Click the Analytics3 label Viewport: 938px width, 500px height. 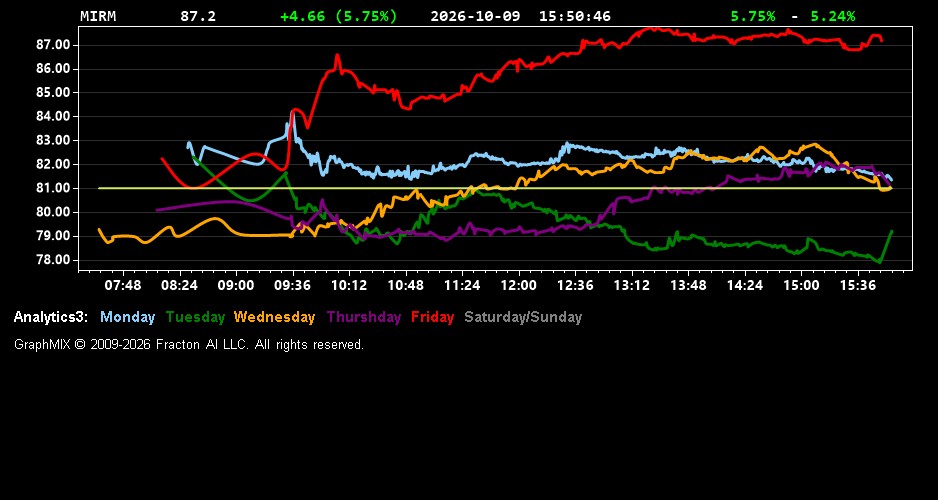(x=51, y=318)
